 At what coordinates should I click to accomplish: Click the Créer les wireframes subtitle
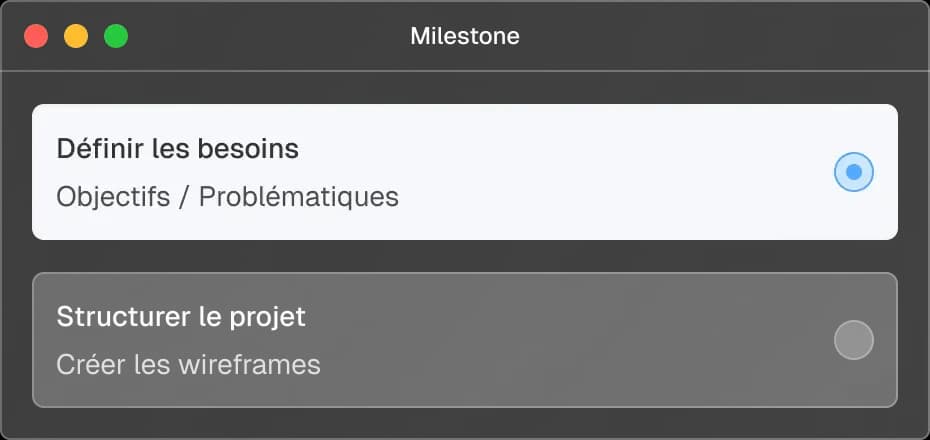click(x=188, y=364)
